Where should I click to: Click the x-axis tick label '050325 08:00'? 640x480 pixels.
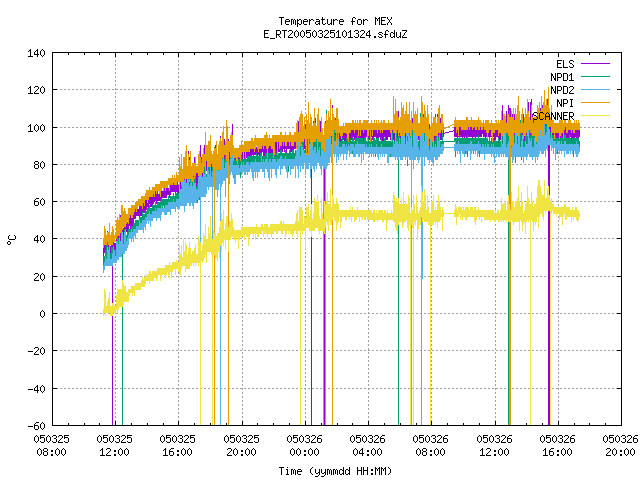[x=51, y=446]
